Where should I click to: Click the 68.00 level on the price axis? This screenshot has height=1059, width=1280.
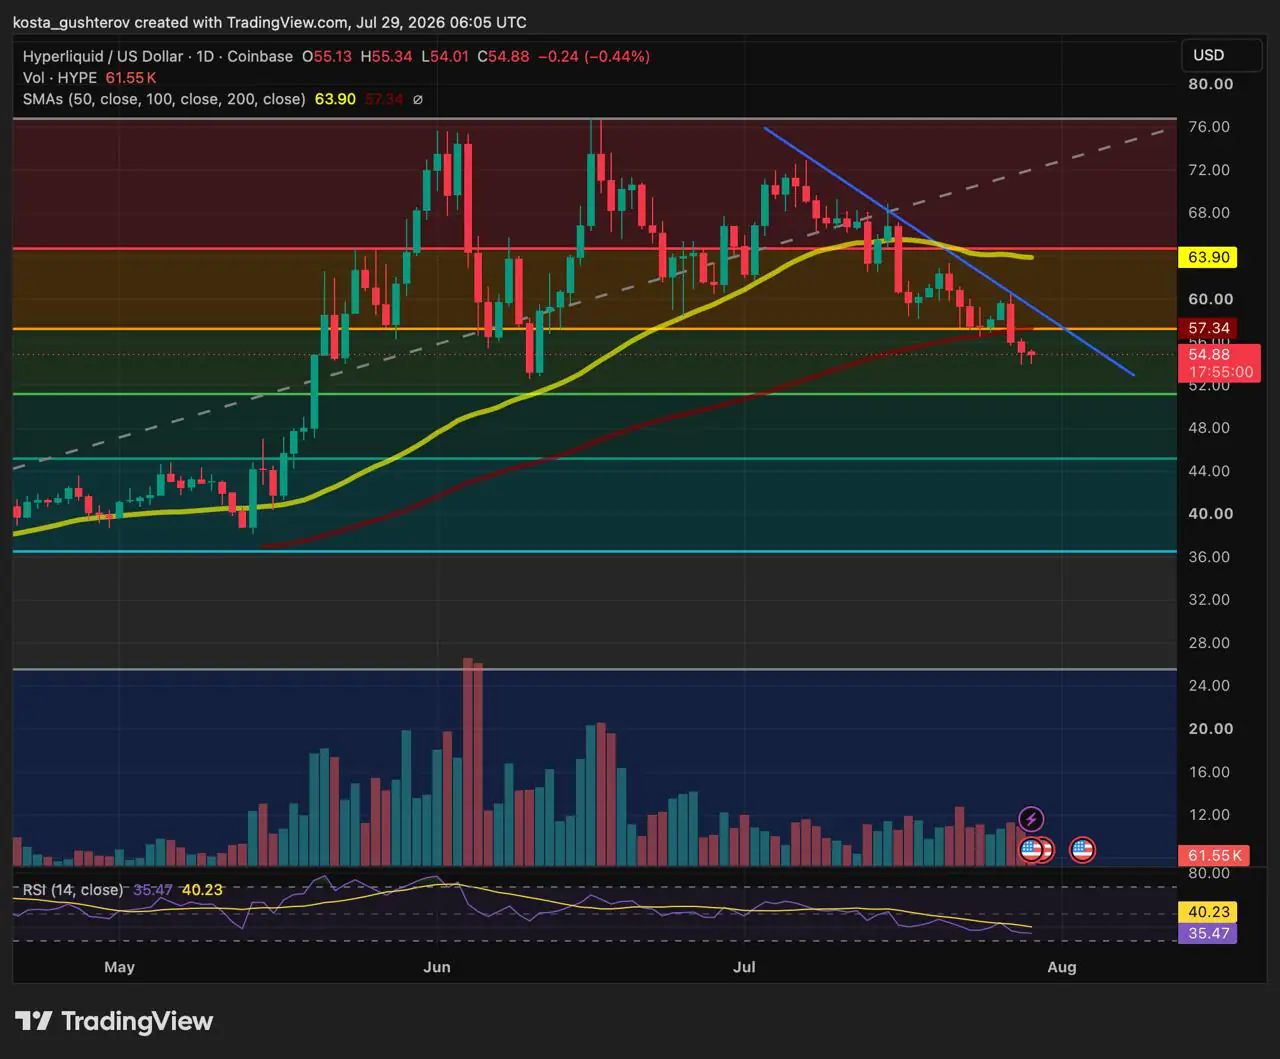click(1209, 213)
